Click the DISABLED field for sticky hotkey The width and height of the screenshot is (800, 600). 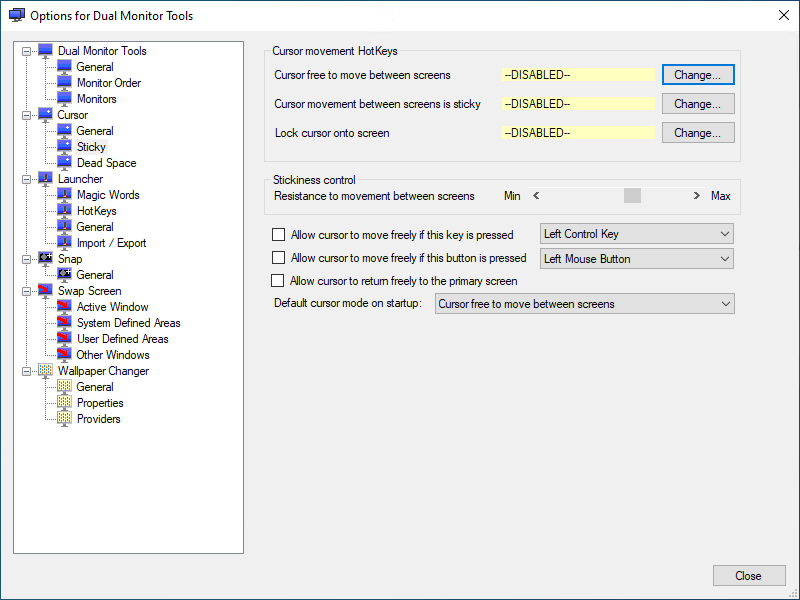(x=578, y=104)
